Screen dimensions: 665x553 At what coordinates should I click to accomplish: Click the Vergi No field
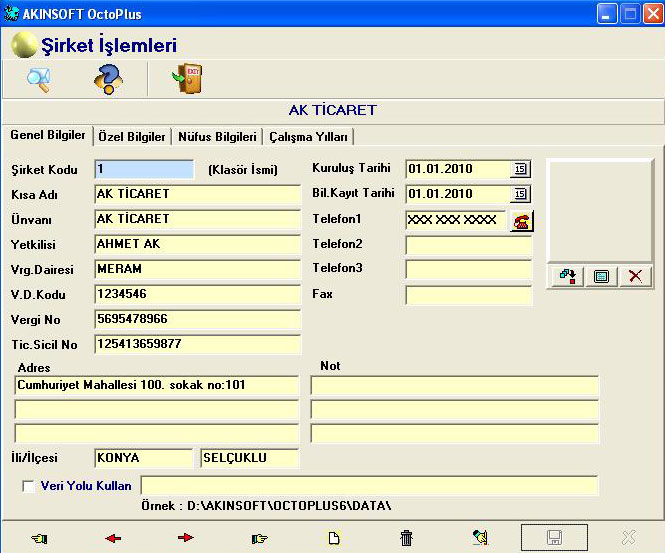point(198,319)
